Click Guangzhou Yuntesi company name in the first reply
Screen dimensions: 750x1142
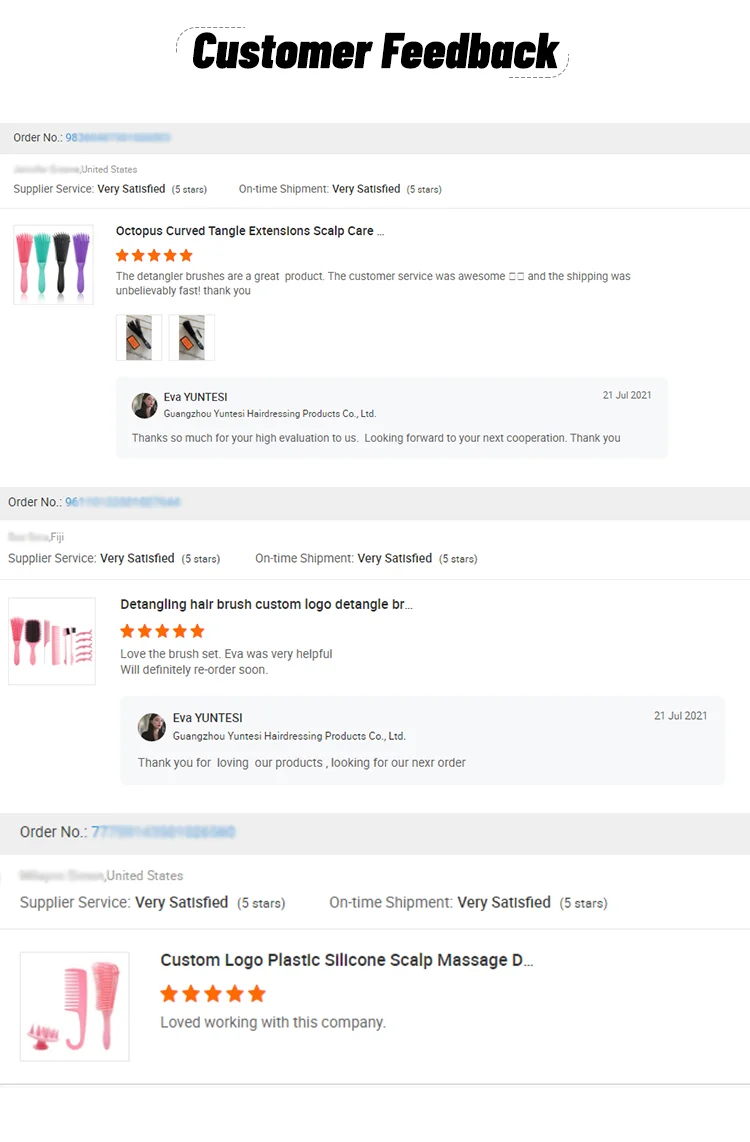click(270, 414)
